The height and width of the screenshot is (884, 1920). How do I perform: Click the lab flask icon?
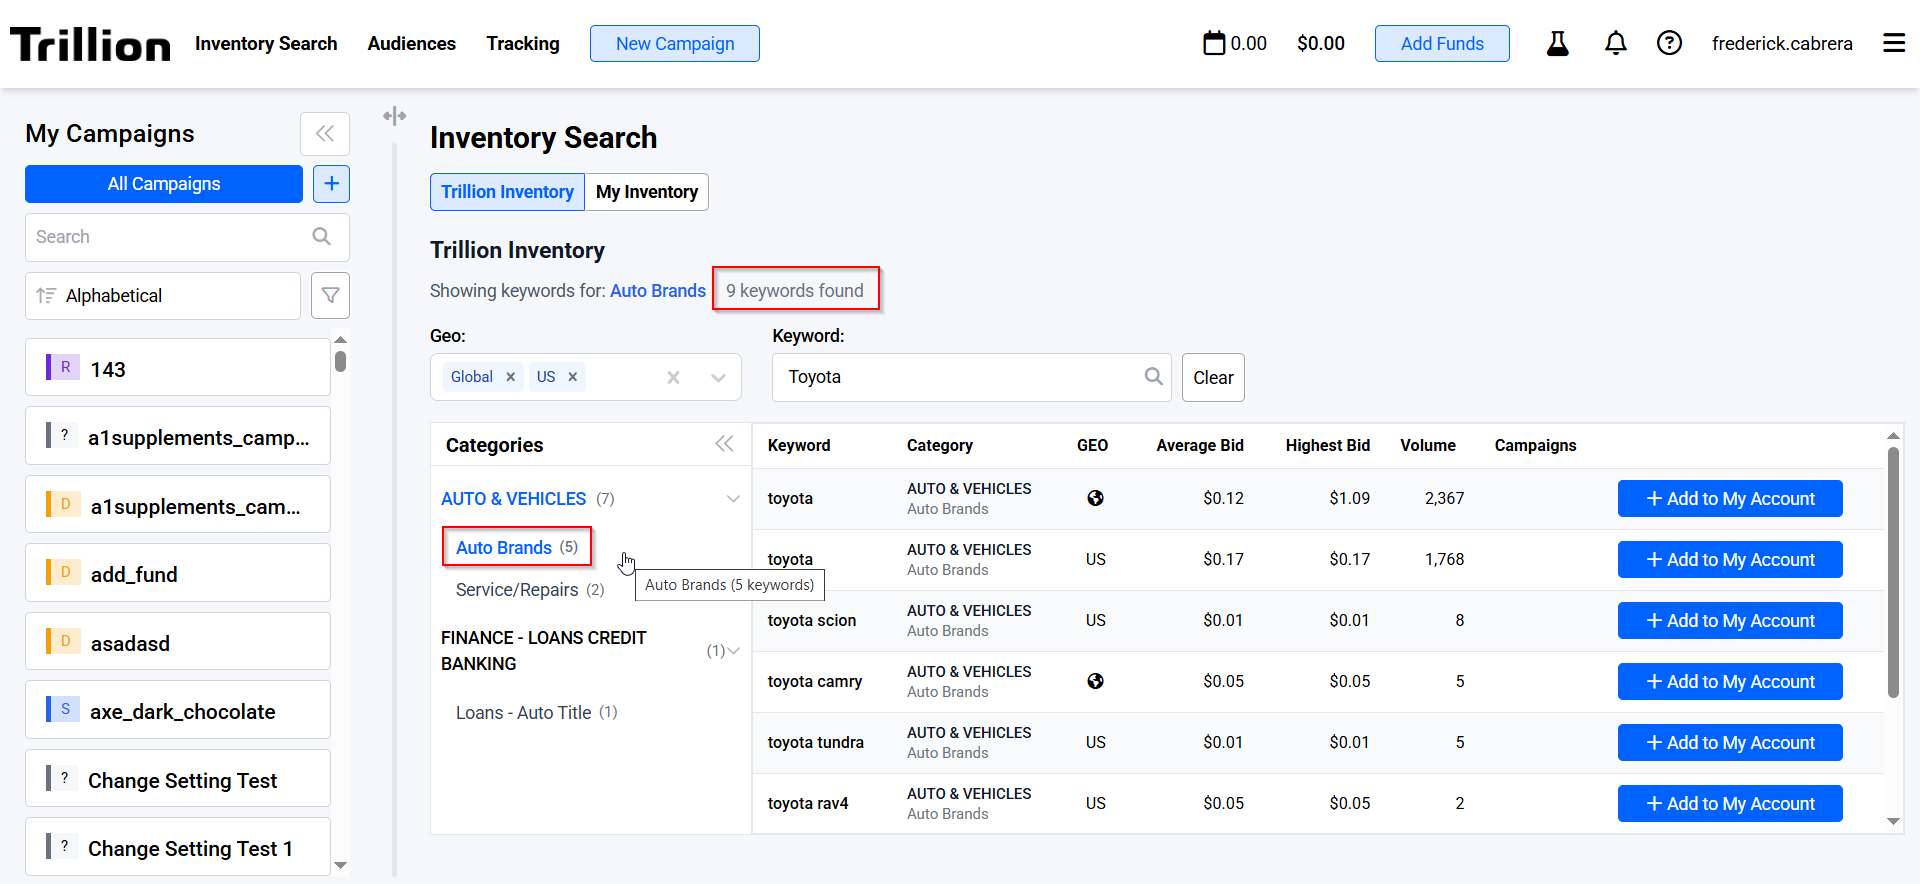pos(1557,43)
